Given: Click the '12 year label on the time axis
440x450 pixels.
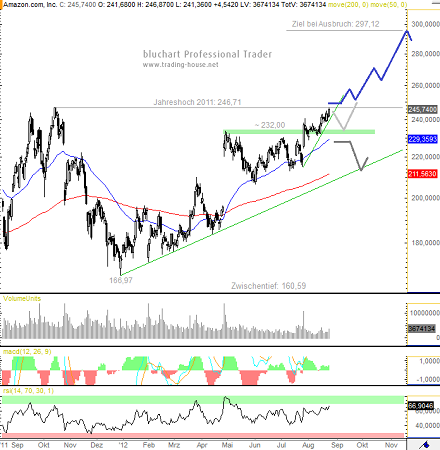Looking at the screenshot, I should click(123, 445).
